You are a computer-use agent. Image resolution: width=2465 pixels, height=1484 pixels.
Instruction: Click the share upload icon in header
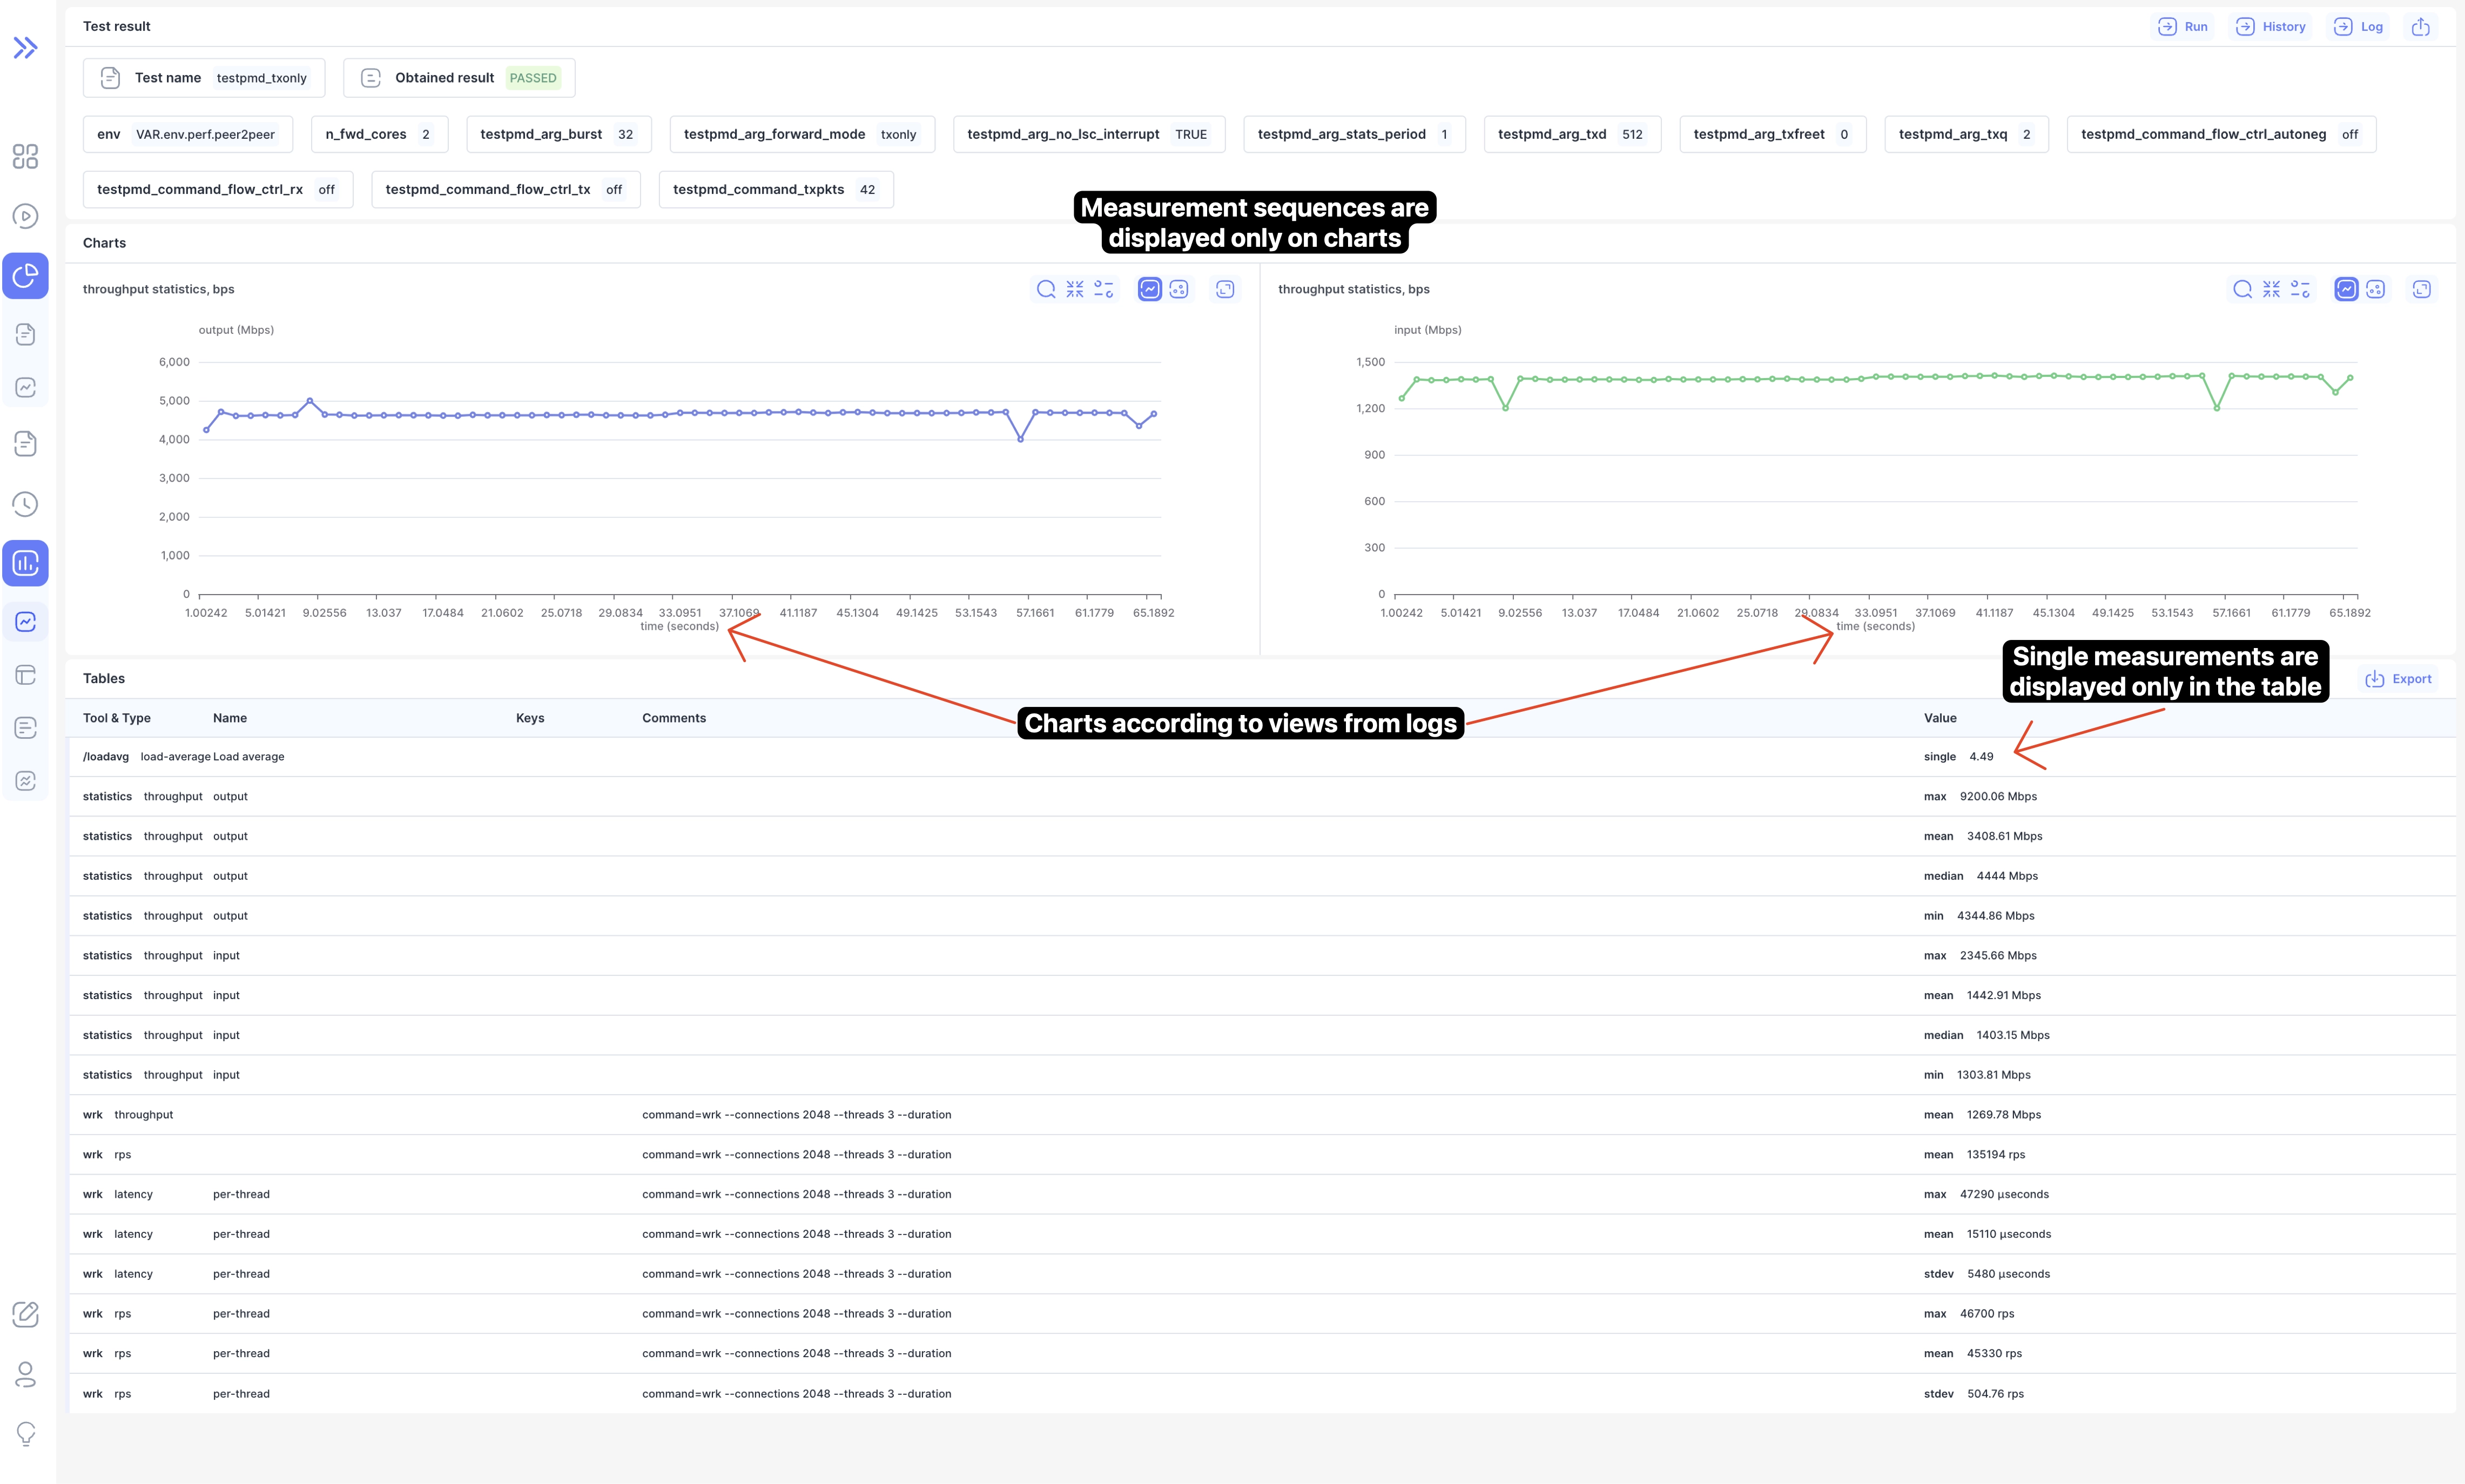2420,27
